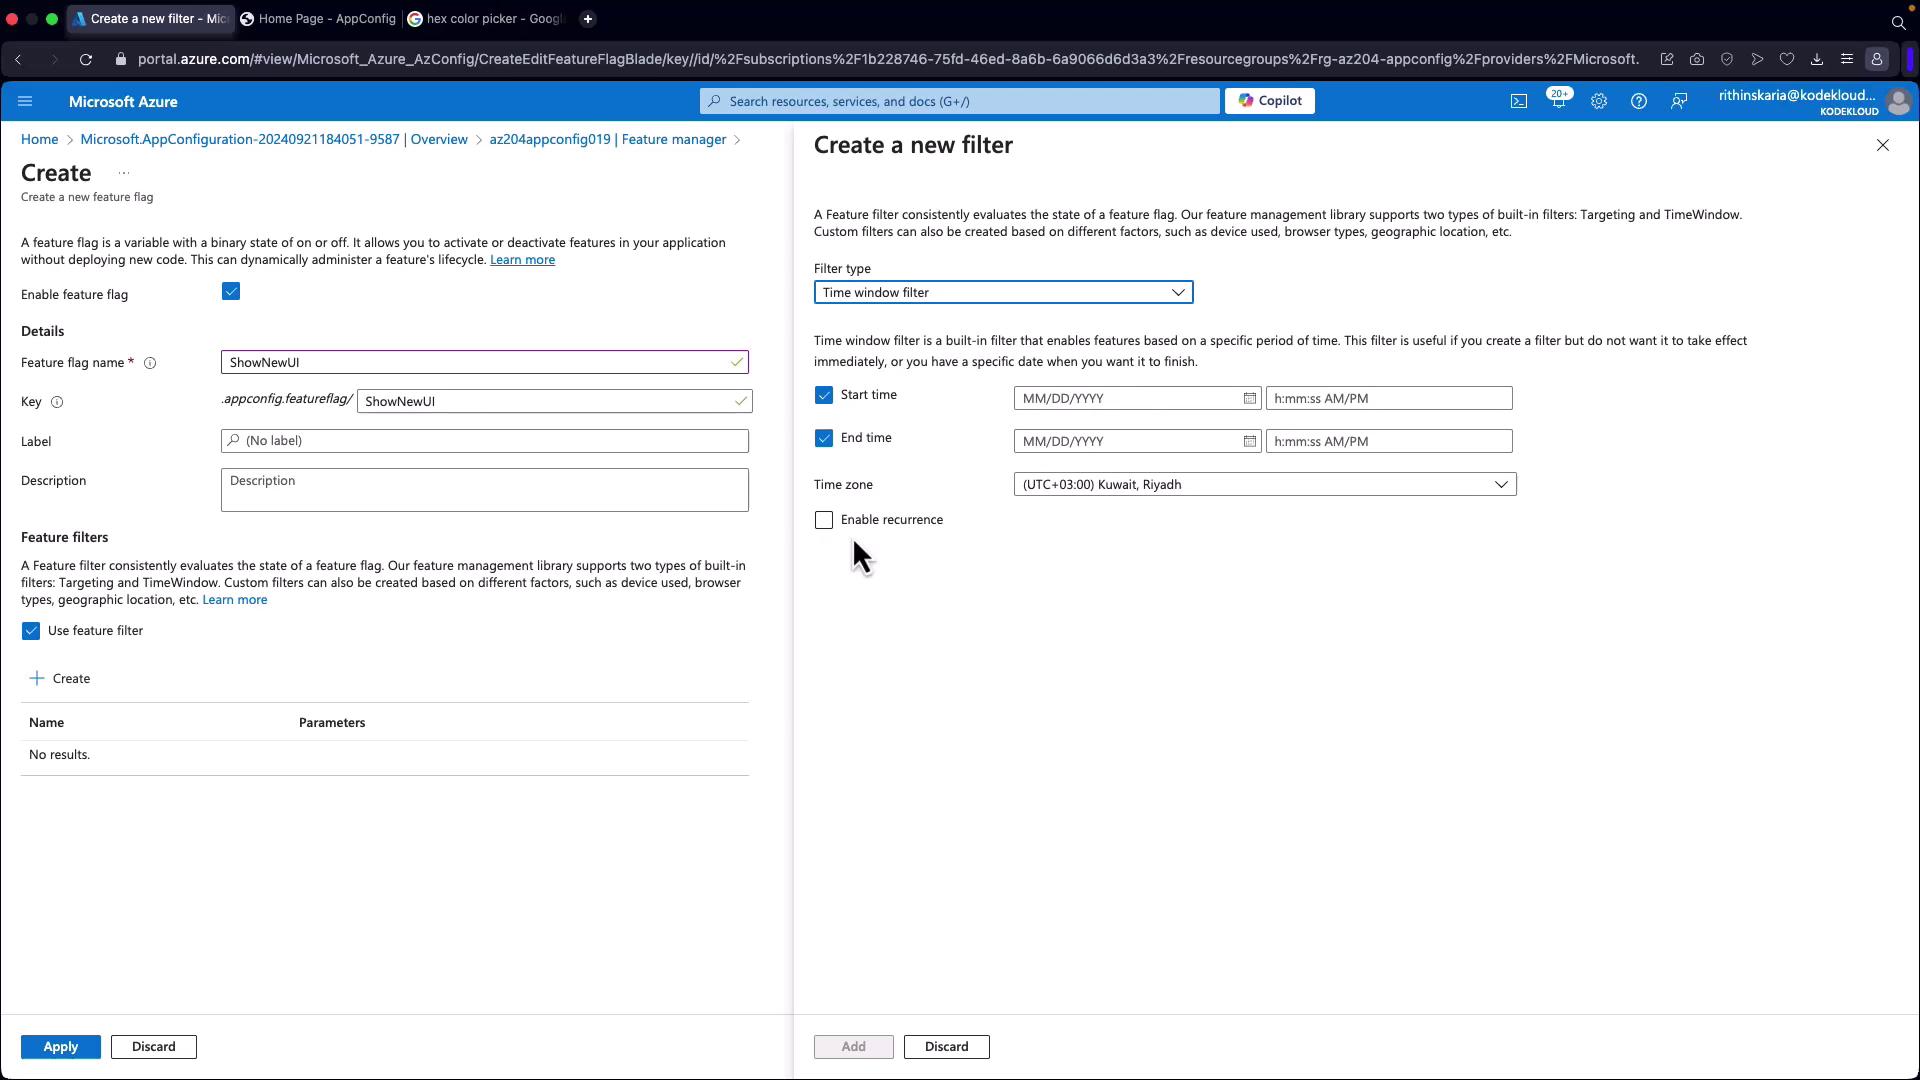Image resolution: width=1920 pixels, height=1080 pixels.
Task: Open Azure Cloud Shell icon
Action: click(x=1518, y=101)
